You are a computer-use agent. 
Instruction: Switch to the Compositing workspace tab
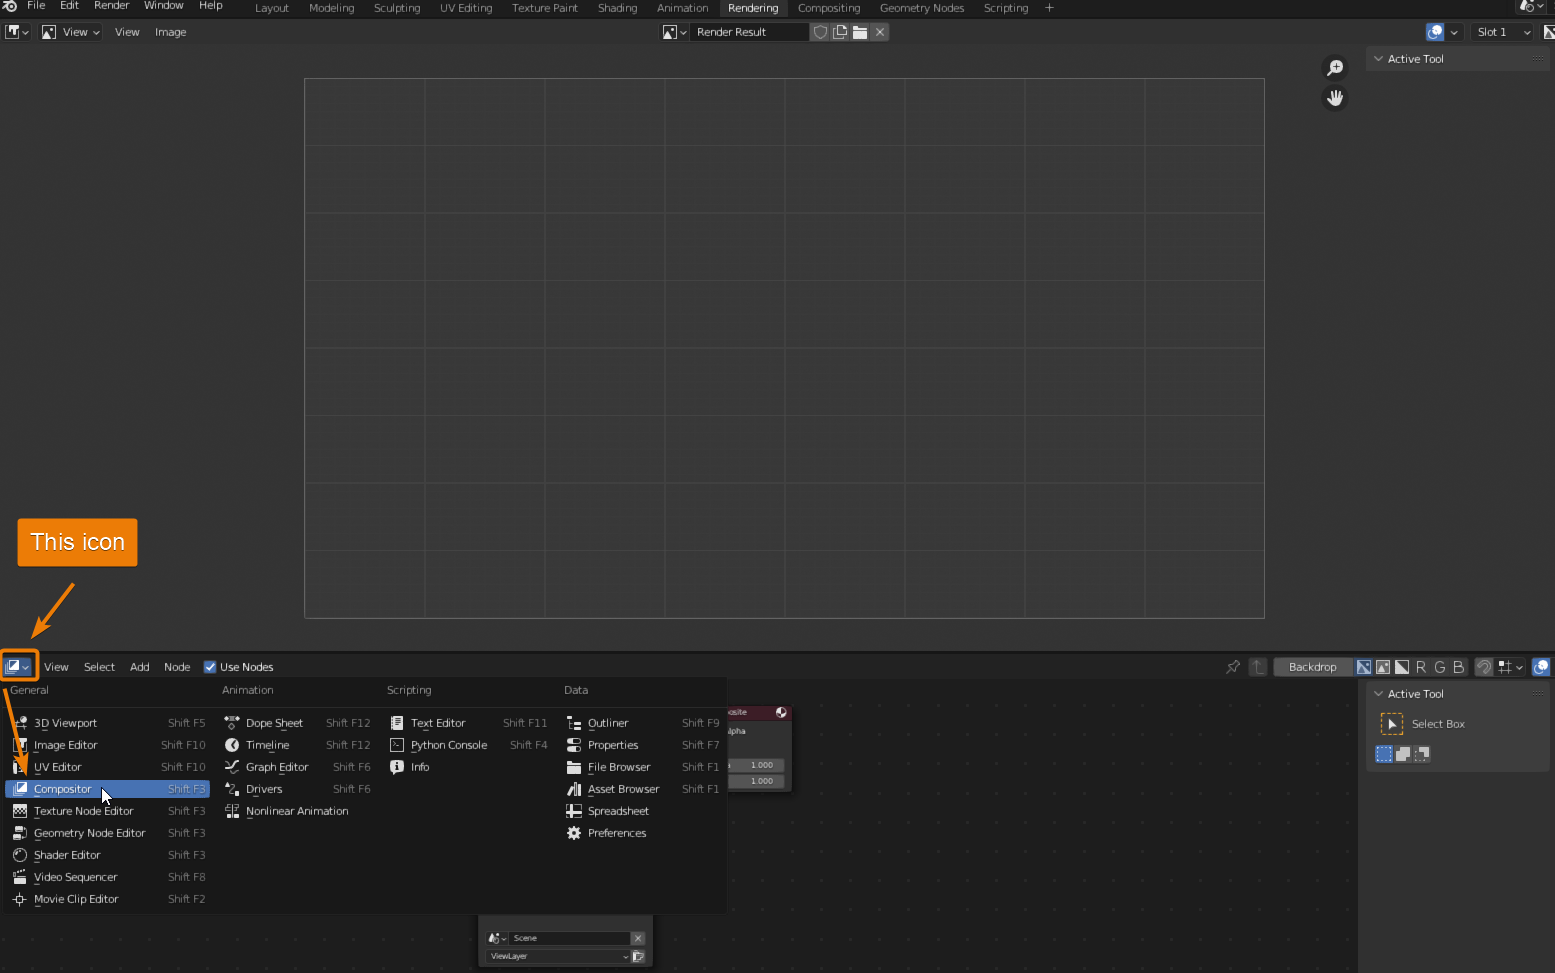829,8
